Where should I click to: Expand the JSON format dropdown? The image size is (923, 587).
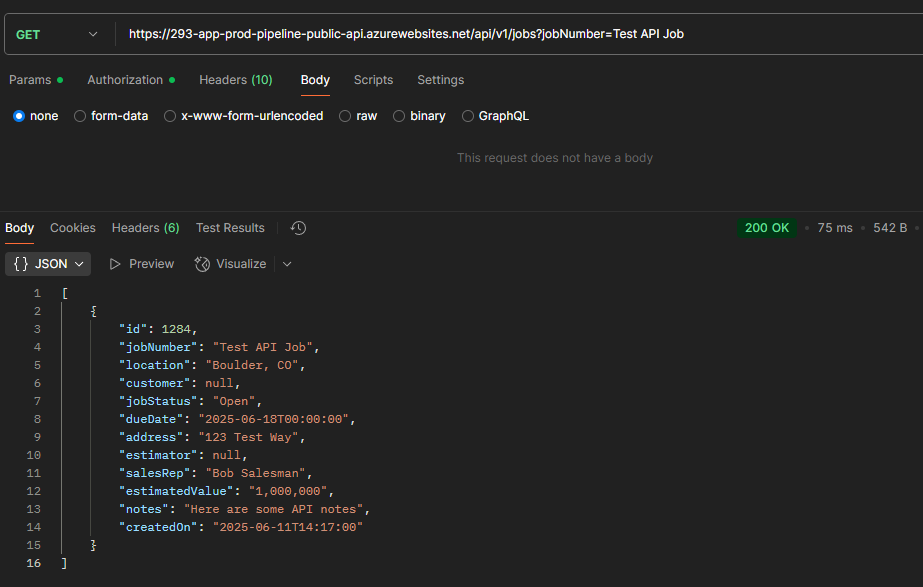tap(48, 264)
